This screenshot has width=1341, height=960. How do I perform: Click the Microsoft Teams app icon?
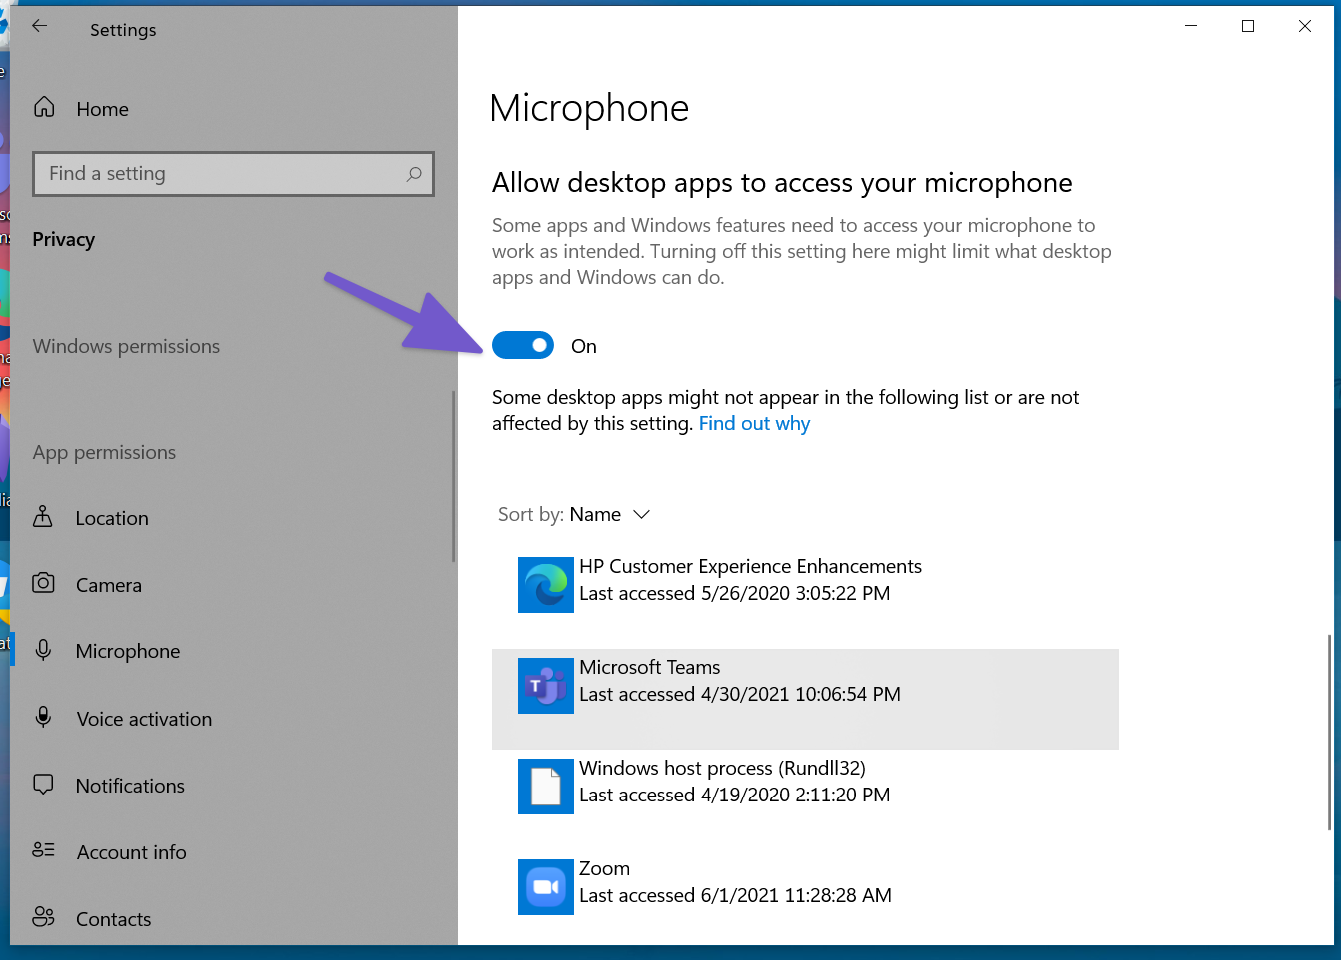[546, 686]
